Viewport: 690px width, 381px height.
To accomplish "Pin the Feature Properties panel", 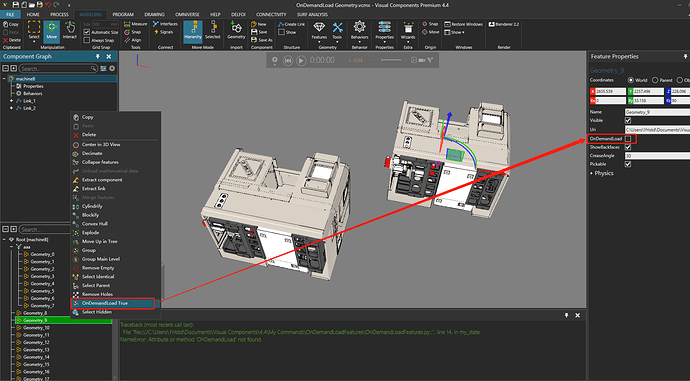I will coord(685,57).
